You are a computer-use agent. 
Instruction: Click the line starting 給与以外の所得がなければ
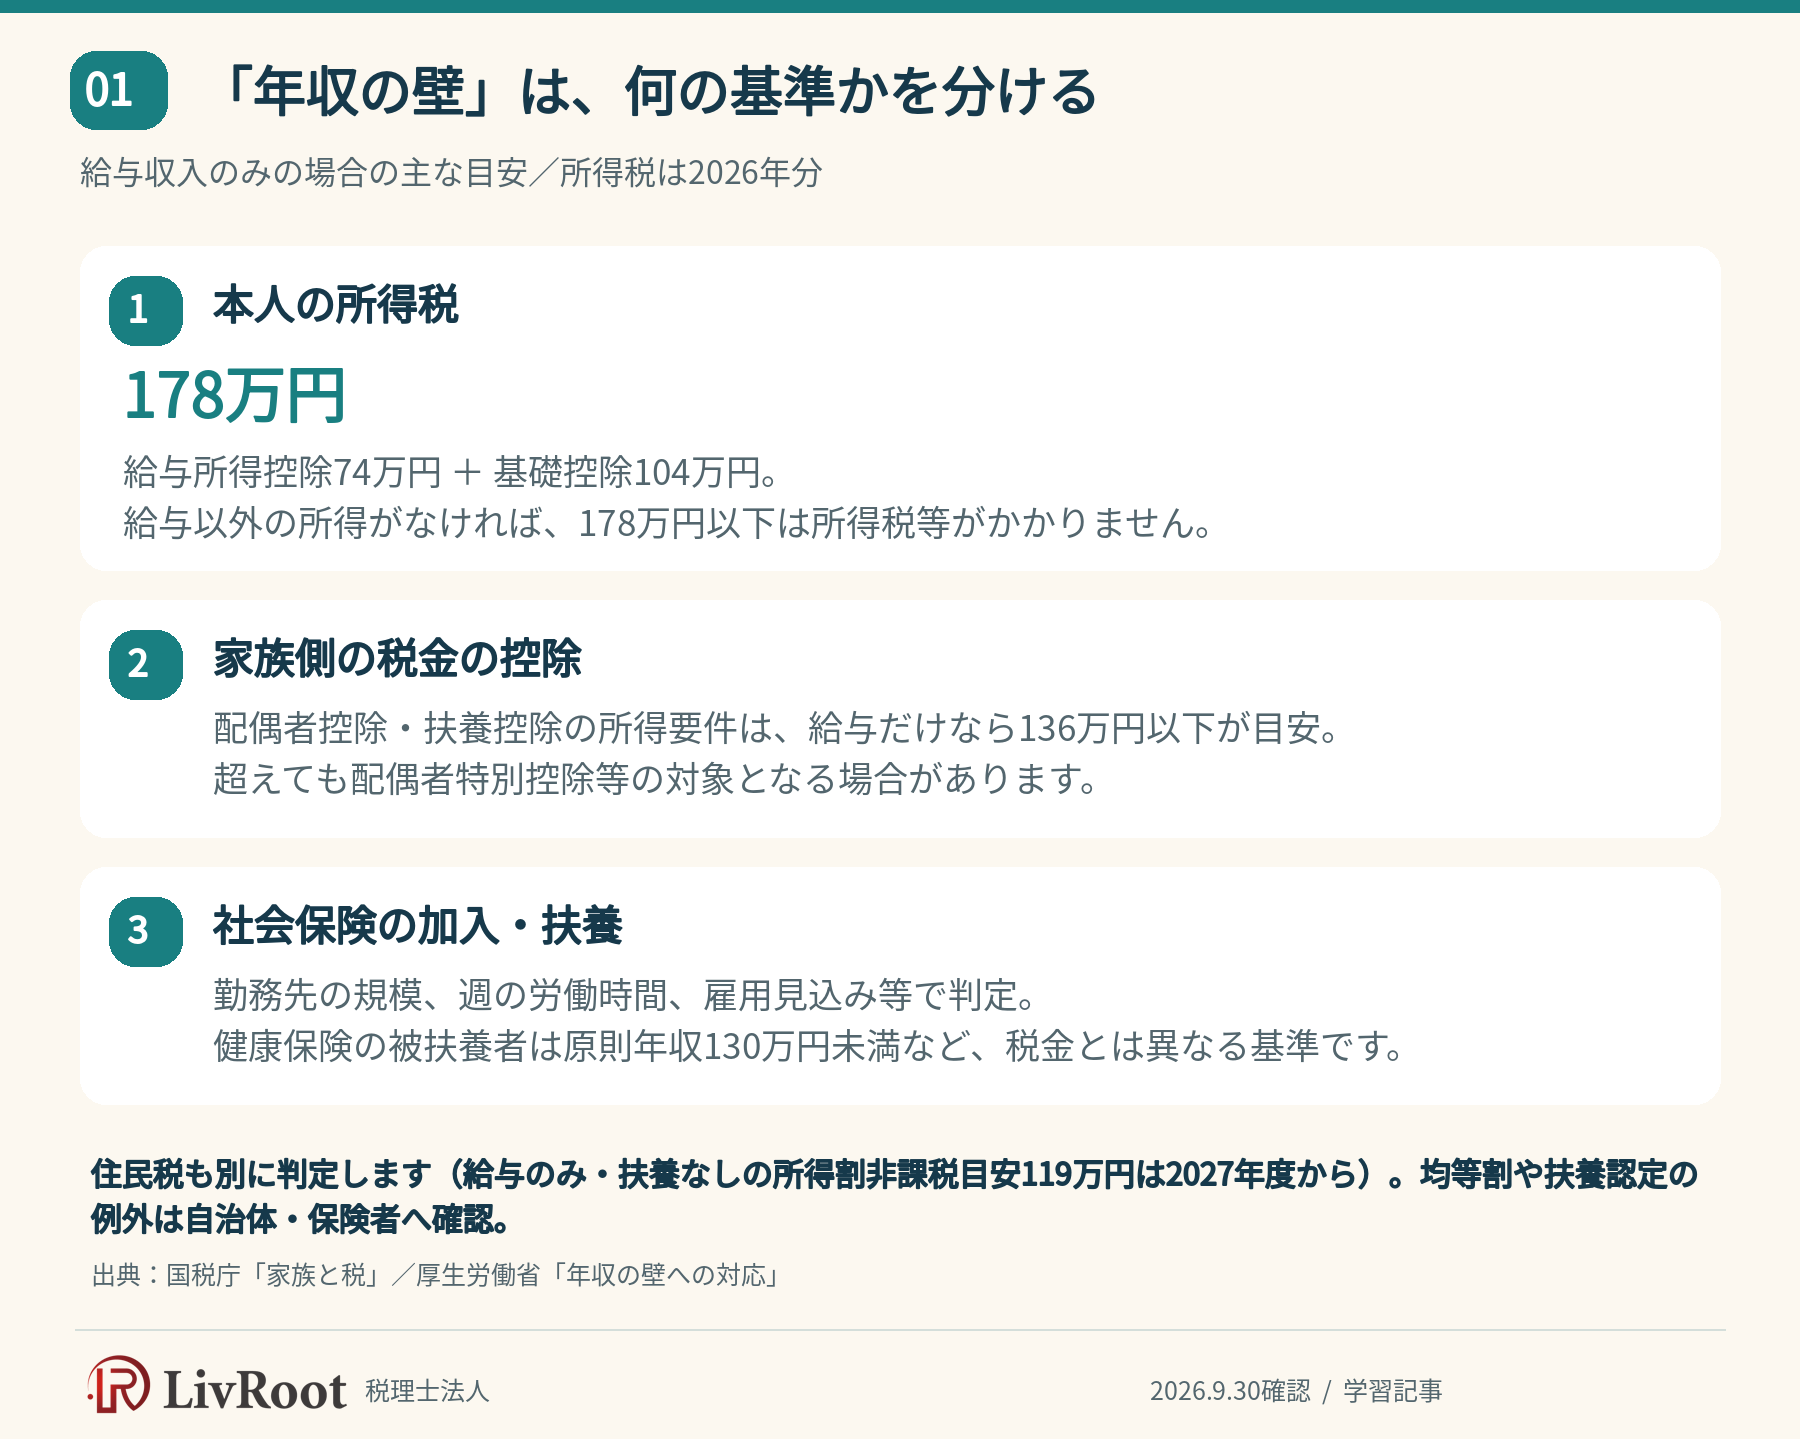pyautogui.click(x=669, y=523)
